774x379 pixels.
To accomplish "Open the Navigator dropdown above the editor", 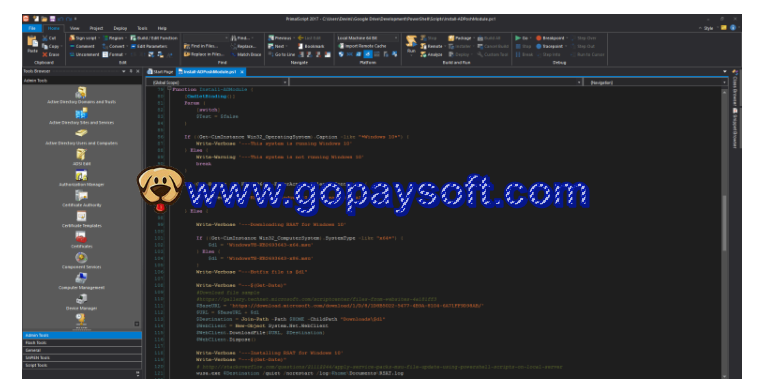I will 656,82.
